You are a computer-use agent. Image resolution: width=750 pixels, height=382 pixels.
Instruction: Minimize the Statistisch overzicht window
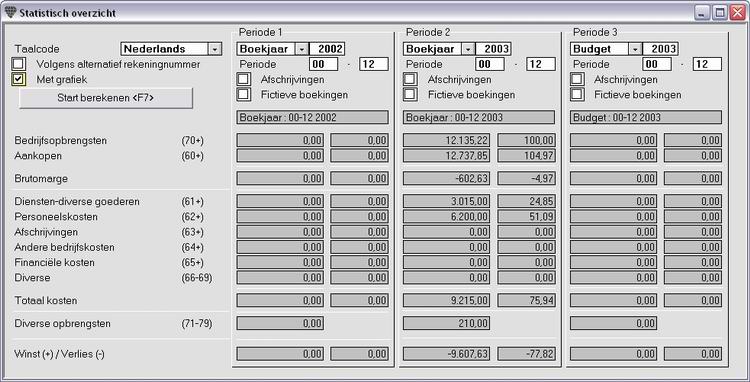(x=702, y=13)
